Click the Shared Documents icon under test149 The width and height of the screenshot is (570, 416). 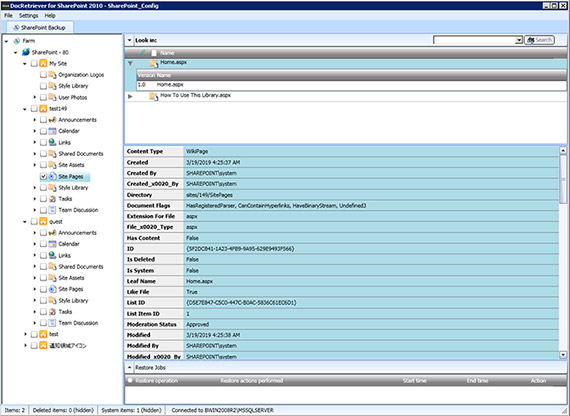[52, 153]
